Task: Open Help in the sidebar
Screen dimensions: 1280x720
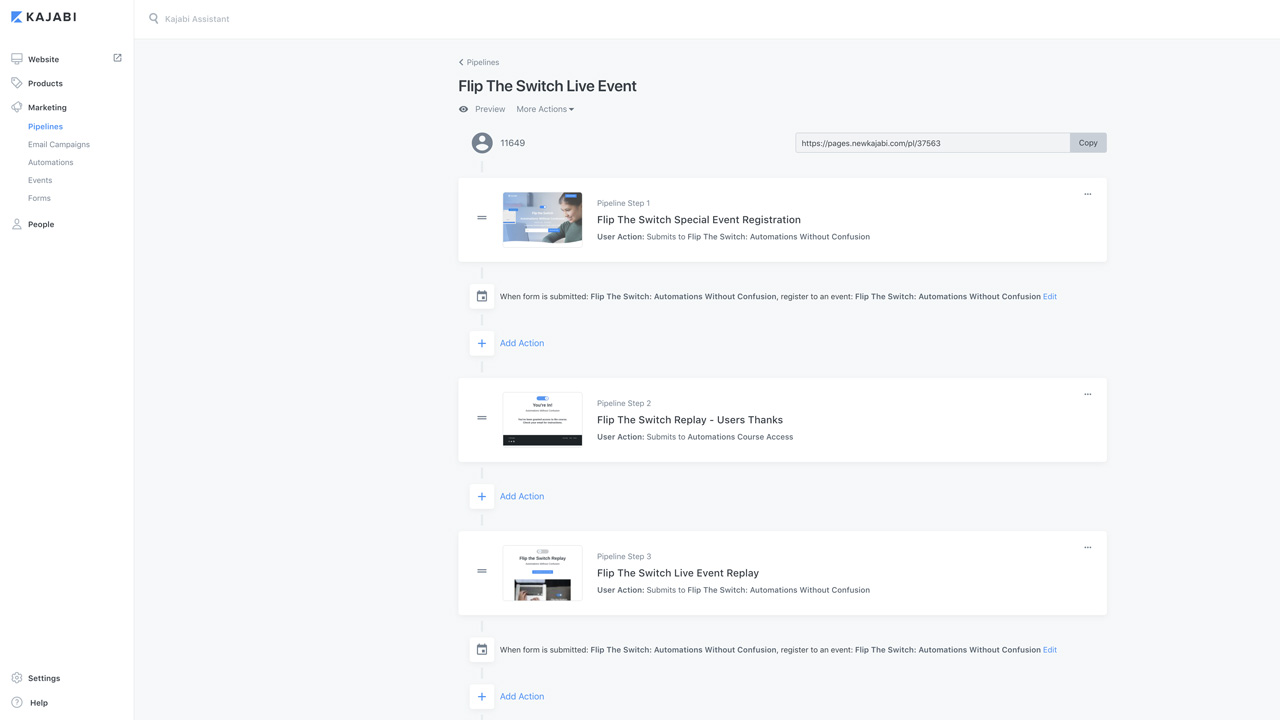Action: tap(39, 703)
